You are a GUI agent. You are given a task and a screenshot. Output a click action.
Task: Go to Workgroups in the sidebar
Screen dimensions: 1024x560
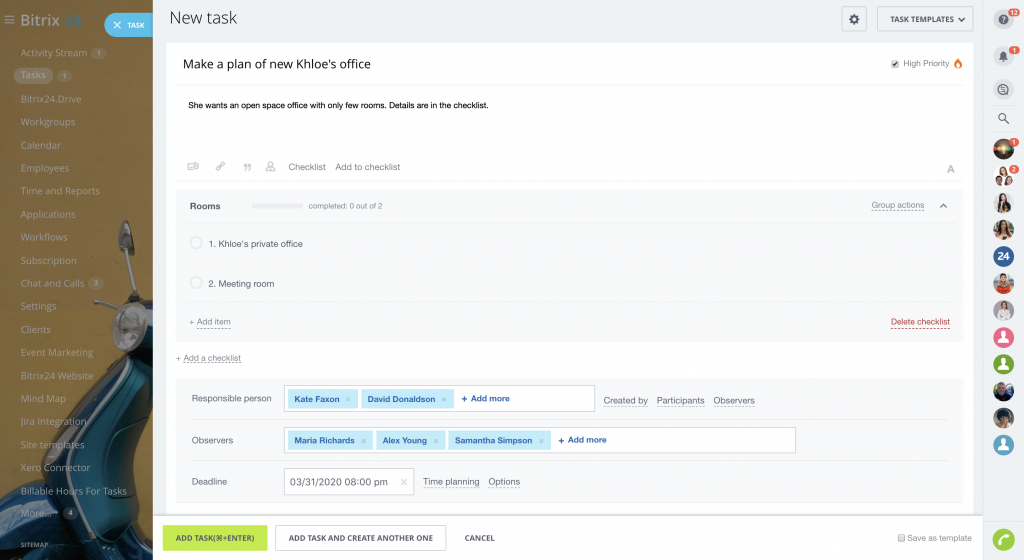click(48, 122)
